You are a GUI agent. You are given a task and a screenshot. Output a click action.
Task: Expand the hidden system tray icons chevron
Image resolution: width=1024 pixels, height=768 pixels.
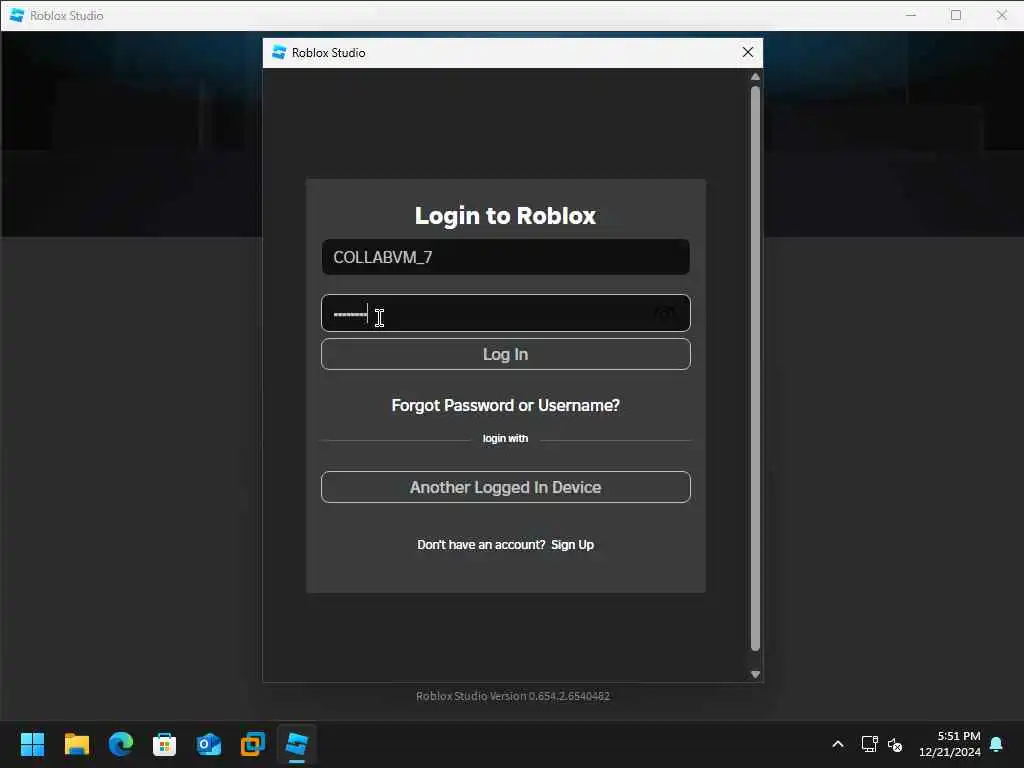[838, 744]
